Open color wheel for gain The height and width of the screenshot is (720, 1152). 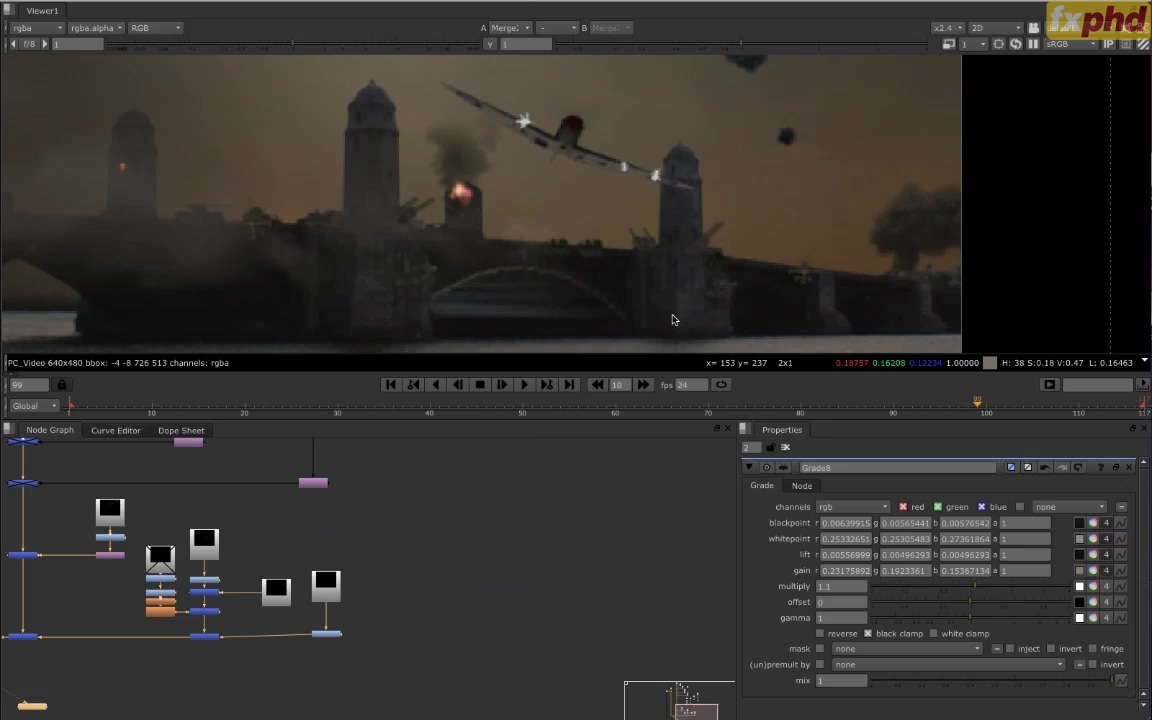click(x=1093, y=570)
